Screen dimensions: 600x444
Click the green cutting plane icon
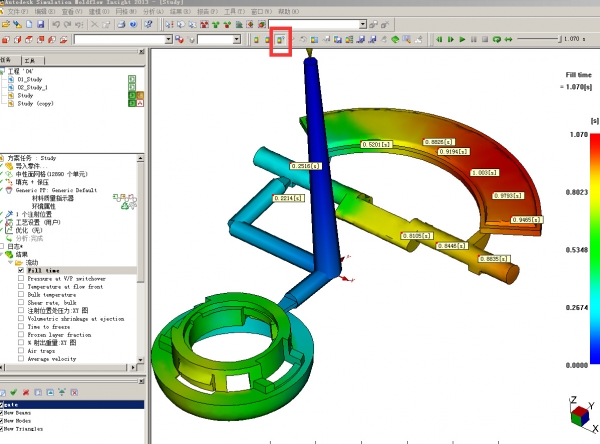(395, 39)
